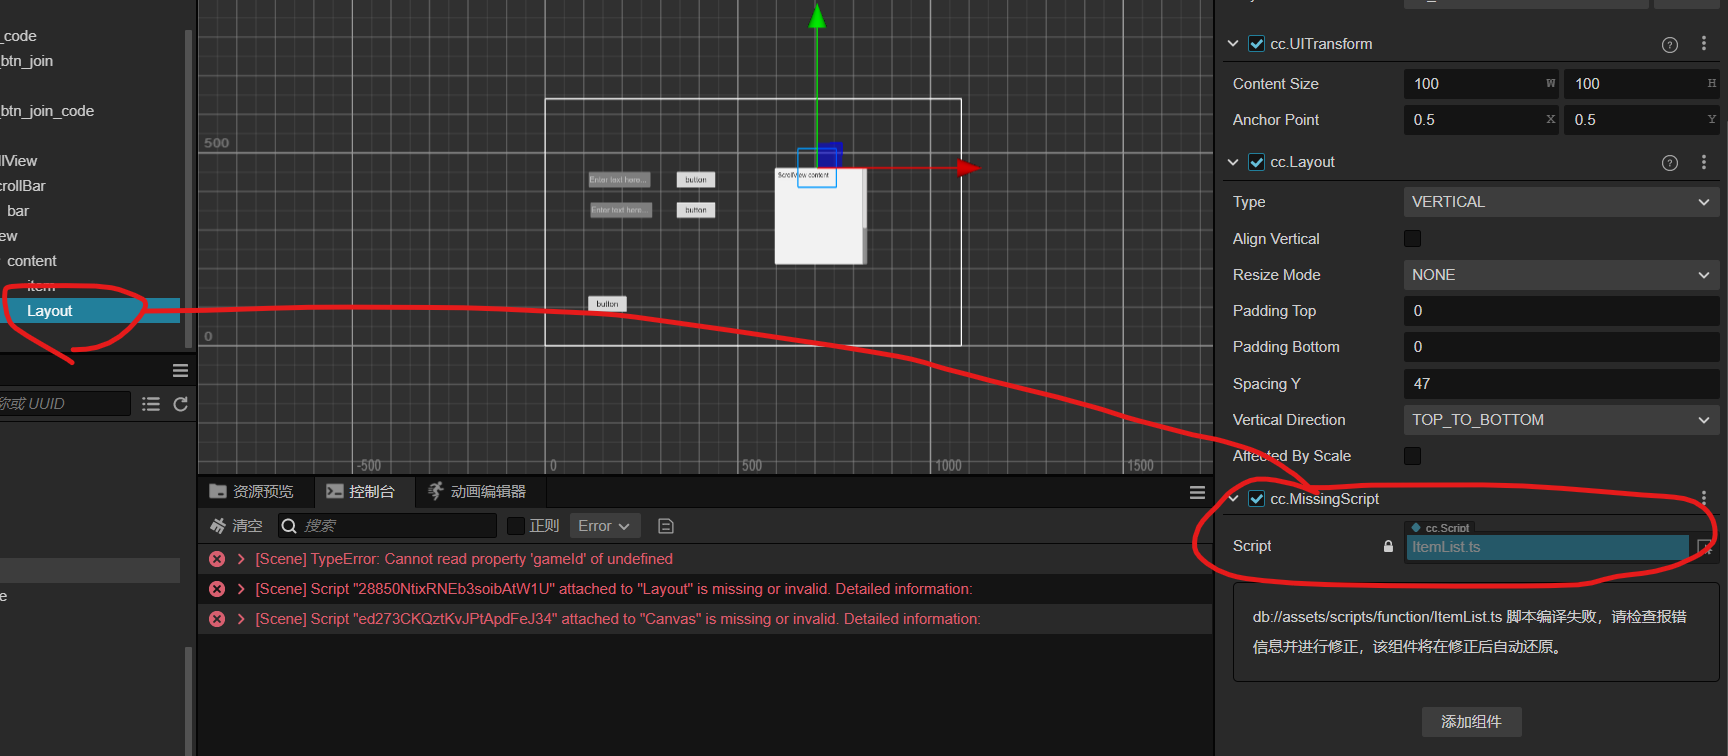Expand the "Canvas" missing script log entry
The width and height of the screenshot is (1728, 756).
[241, 619]
